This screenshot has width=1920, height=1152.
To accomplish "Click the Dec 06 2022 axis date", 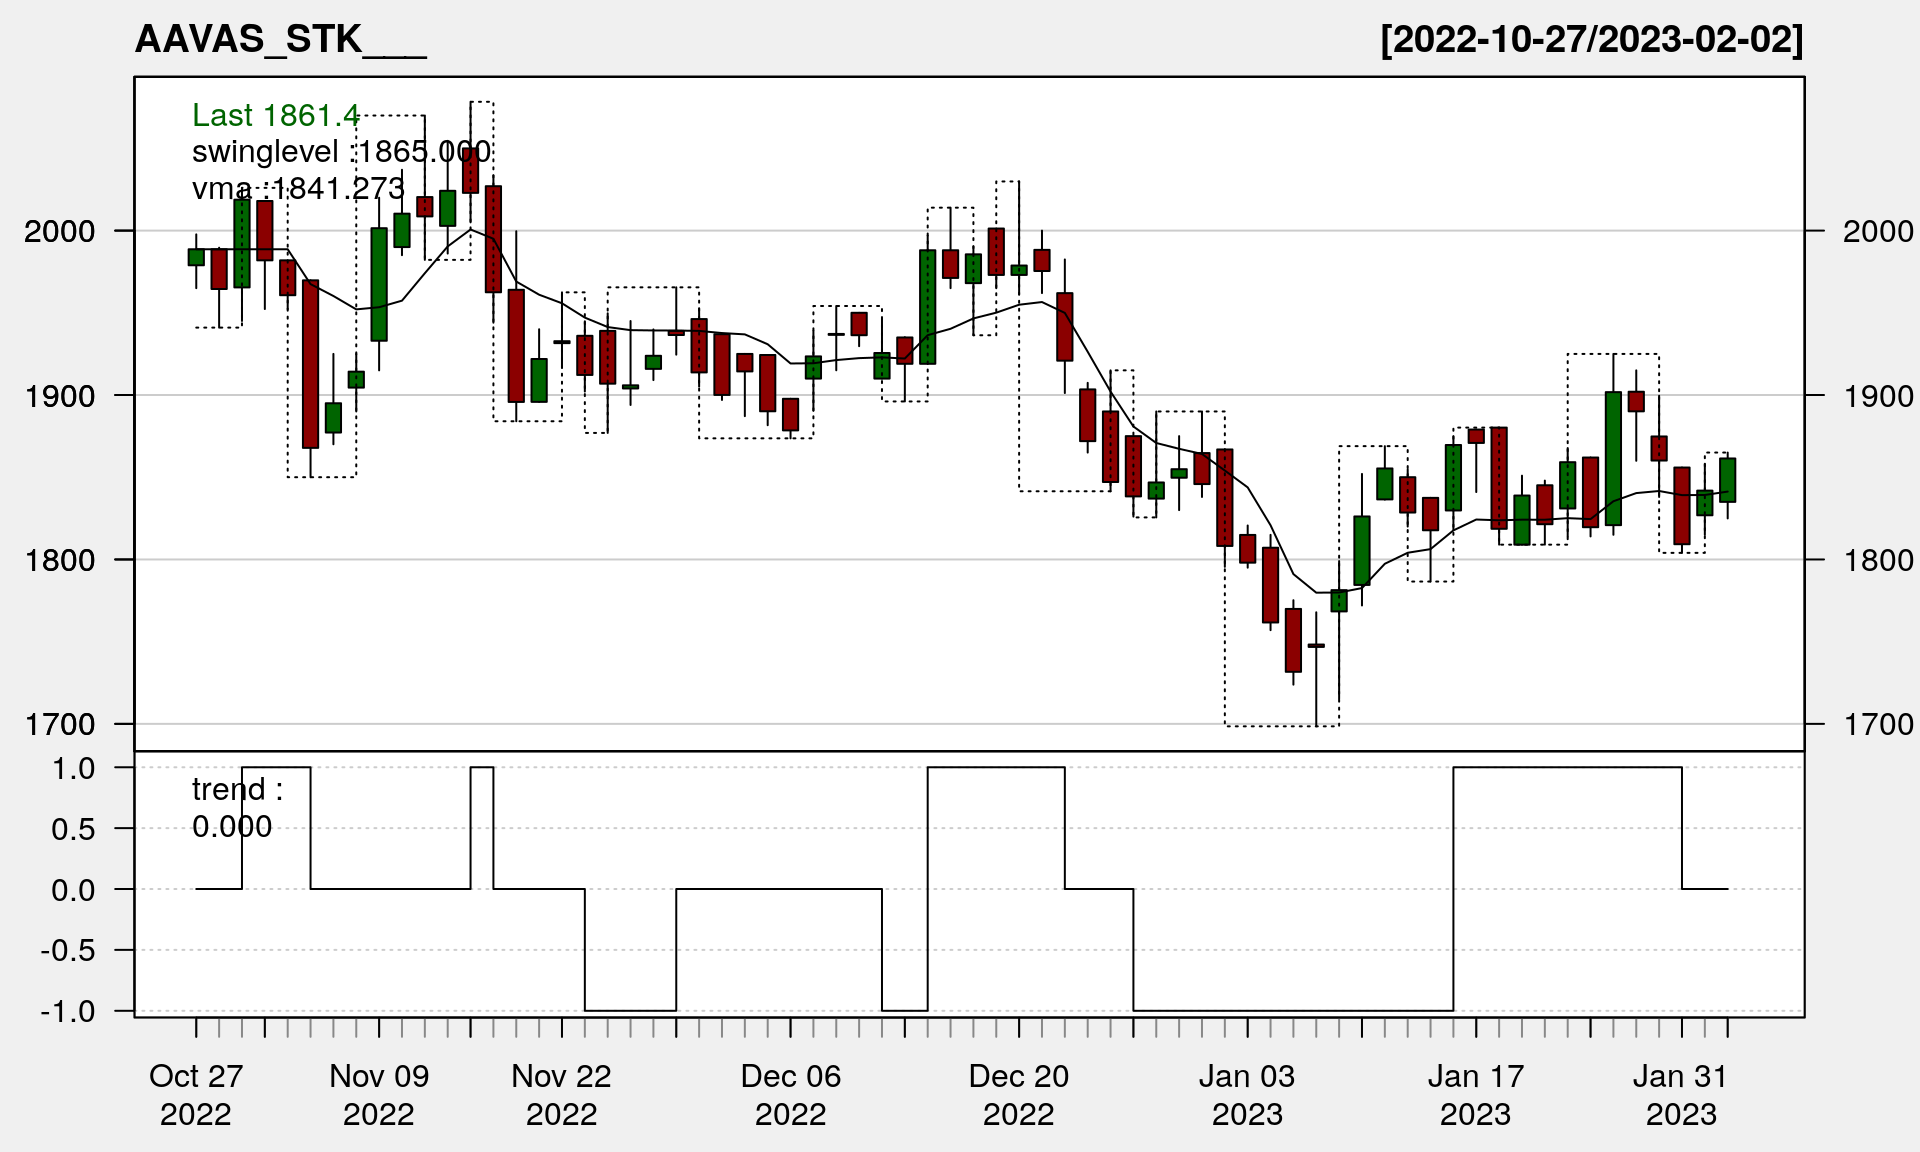I will [x=790, y=1094].
